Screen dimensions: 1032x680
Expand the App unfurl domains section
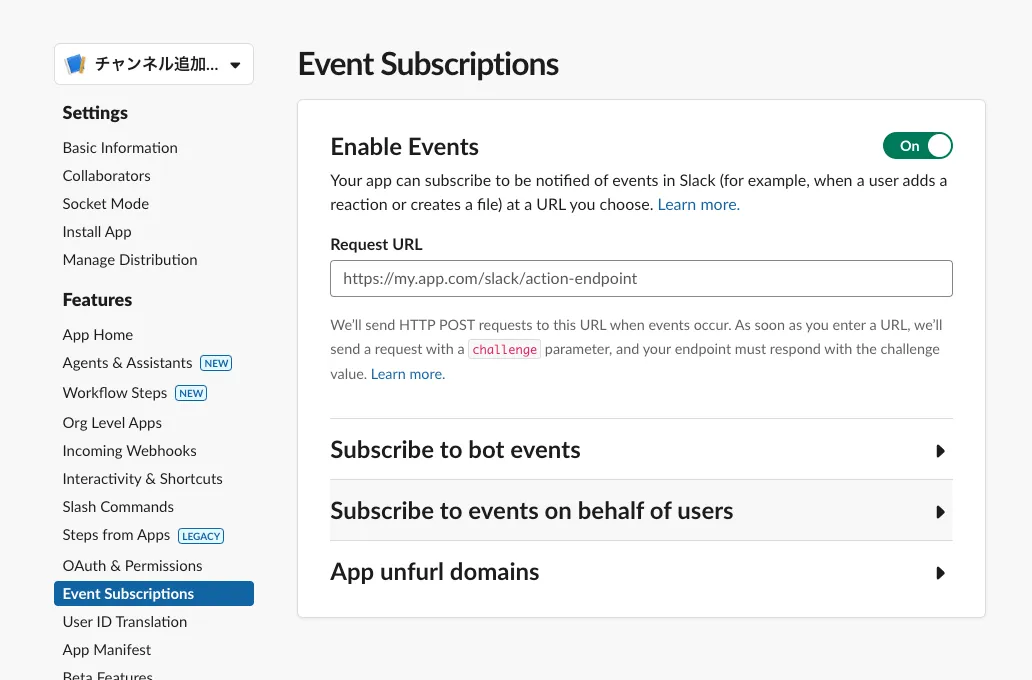940,573
